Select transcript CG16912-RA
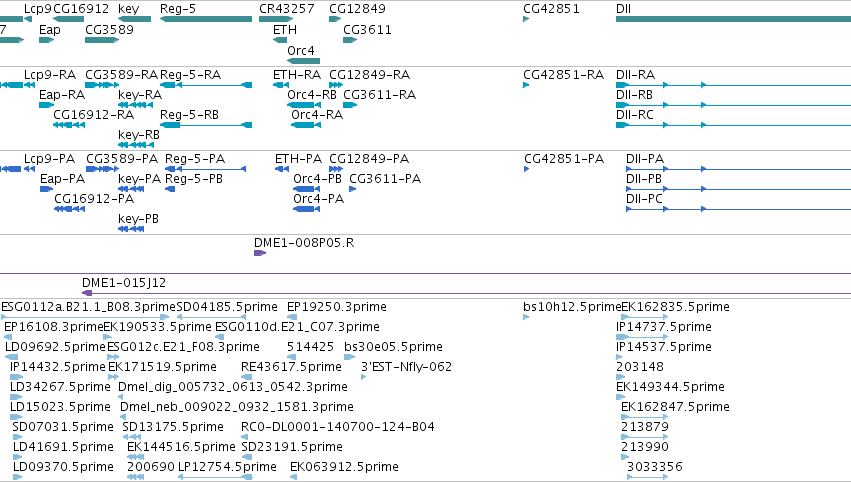This screenshot has width=851, height=482. coord(69,125)
